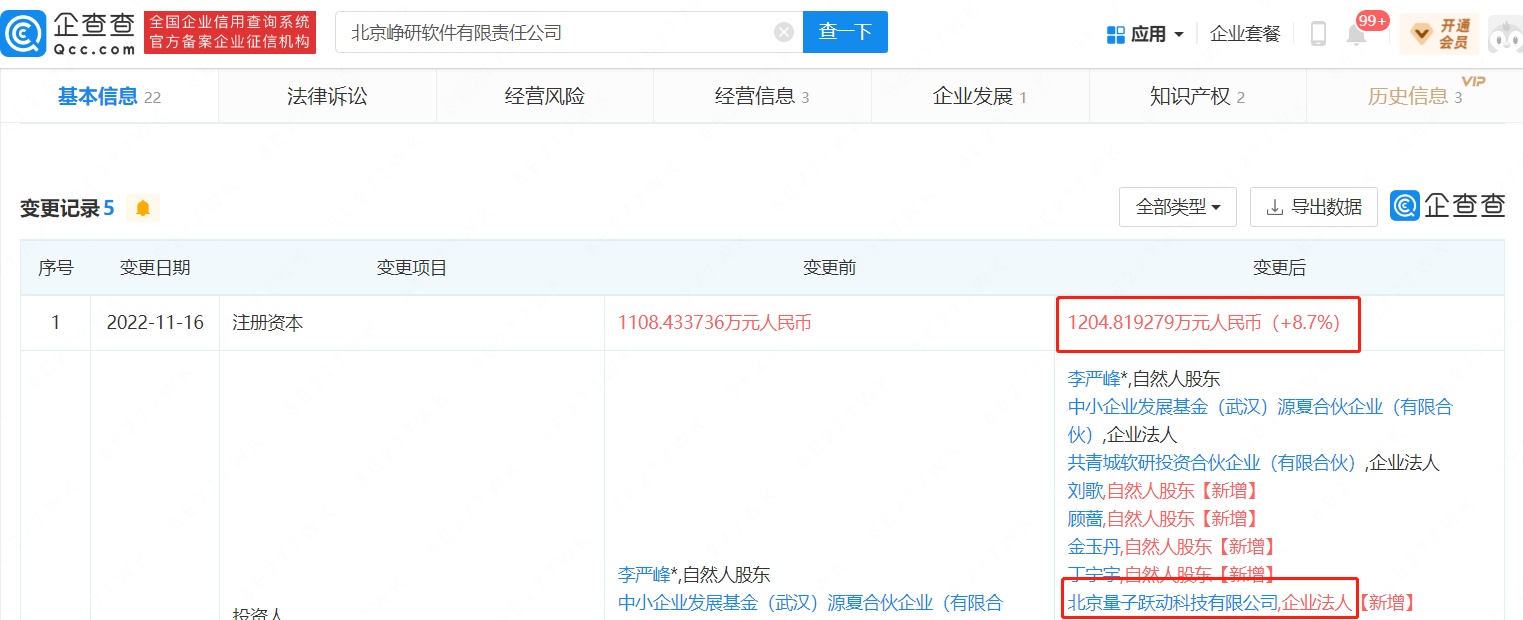Switch to 基本信息 tab

click(109, 97)
